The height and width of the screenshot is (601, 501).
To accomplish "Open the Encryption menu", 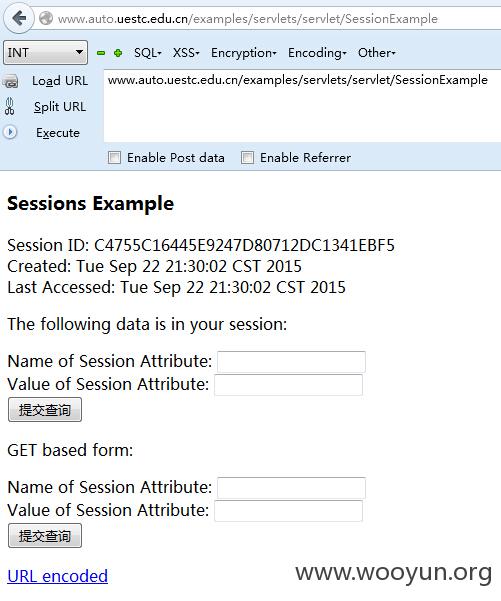I will pos(244,53).
